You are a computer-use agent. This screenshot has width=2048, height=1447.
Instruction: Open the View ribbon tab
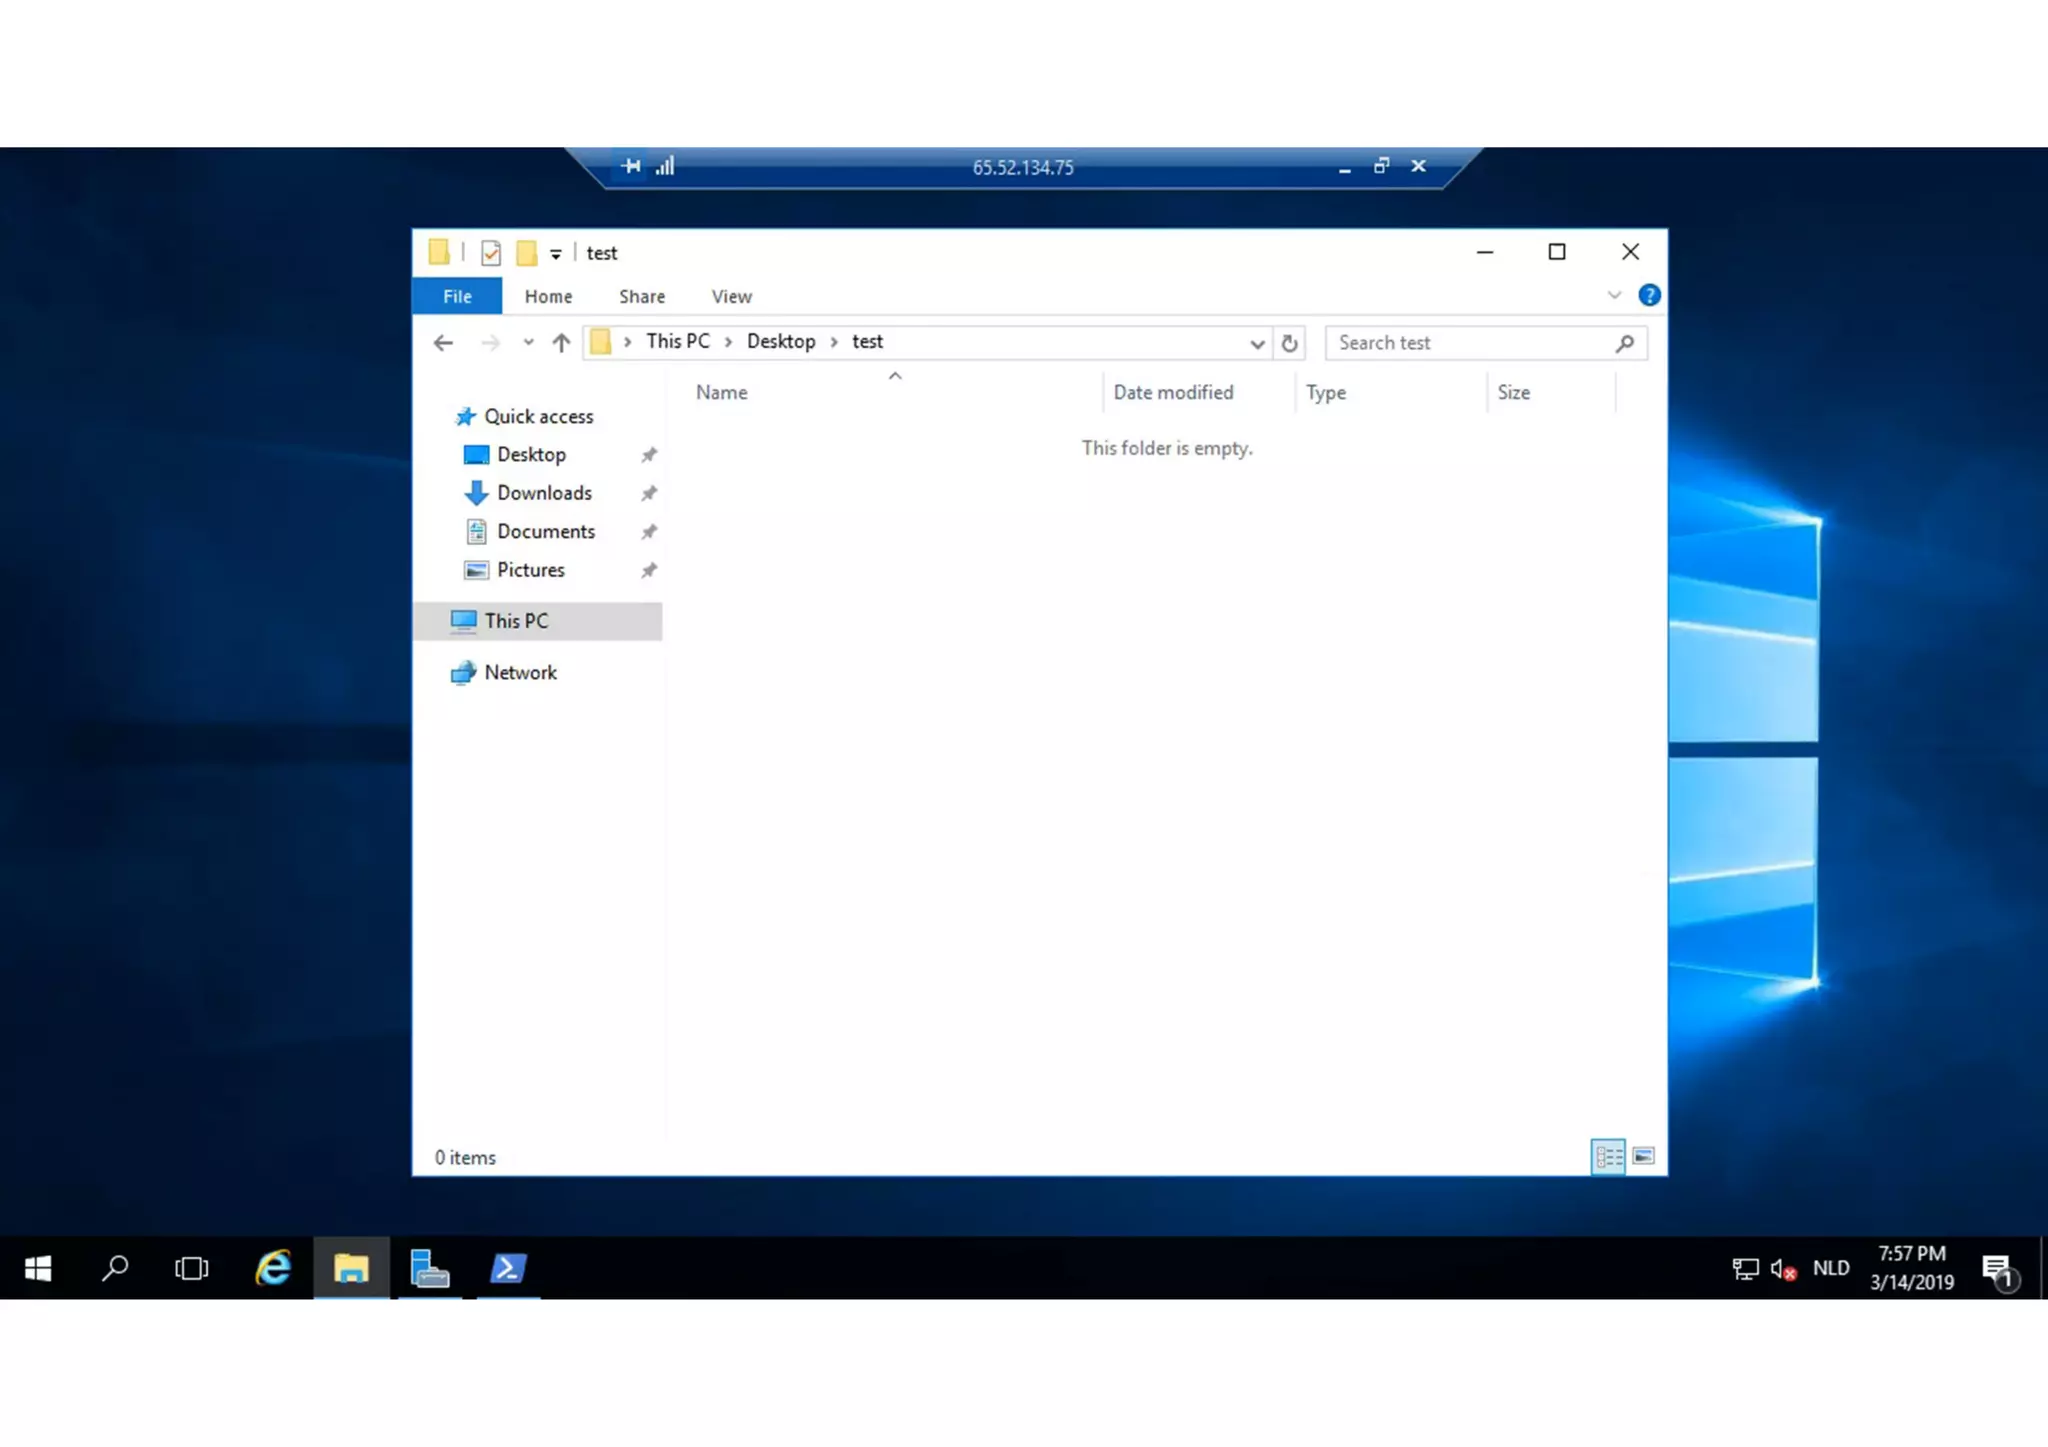point(731,296)
